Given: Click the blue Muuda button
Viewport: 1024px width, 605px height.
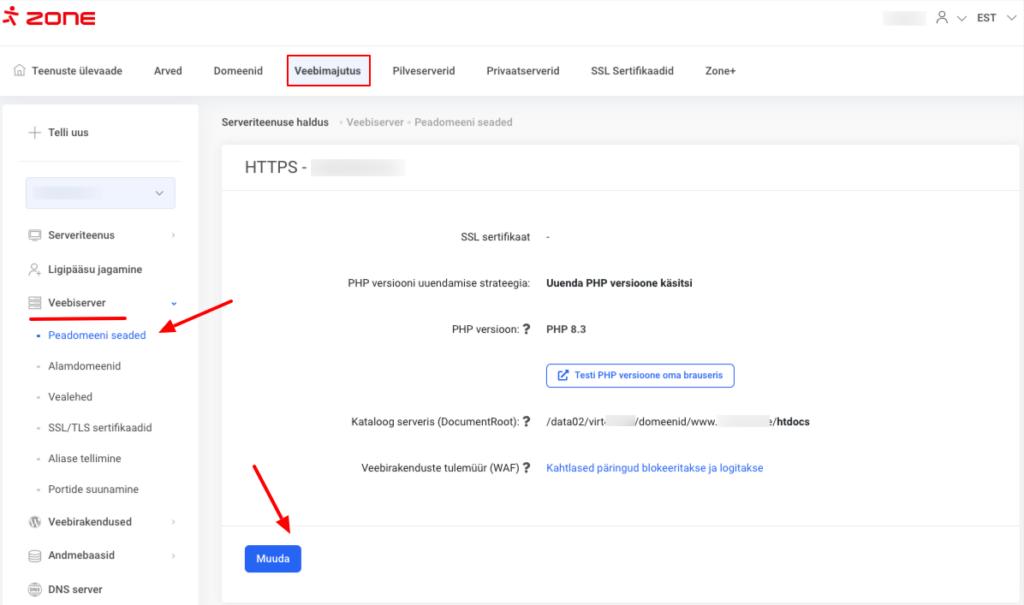Looking at the screenshot, I should [x=272, y=559].
